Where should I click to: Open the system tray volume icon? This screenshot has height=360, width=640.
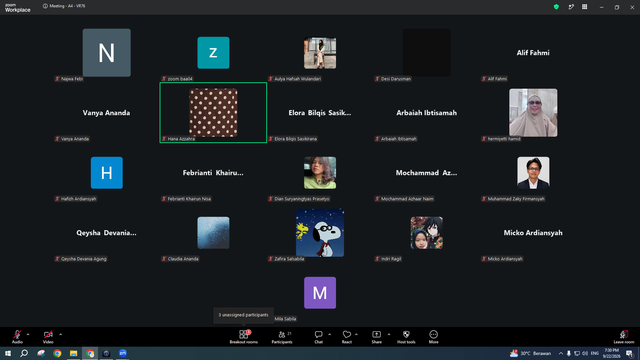585,353
